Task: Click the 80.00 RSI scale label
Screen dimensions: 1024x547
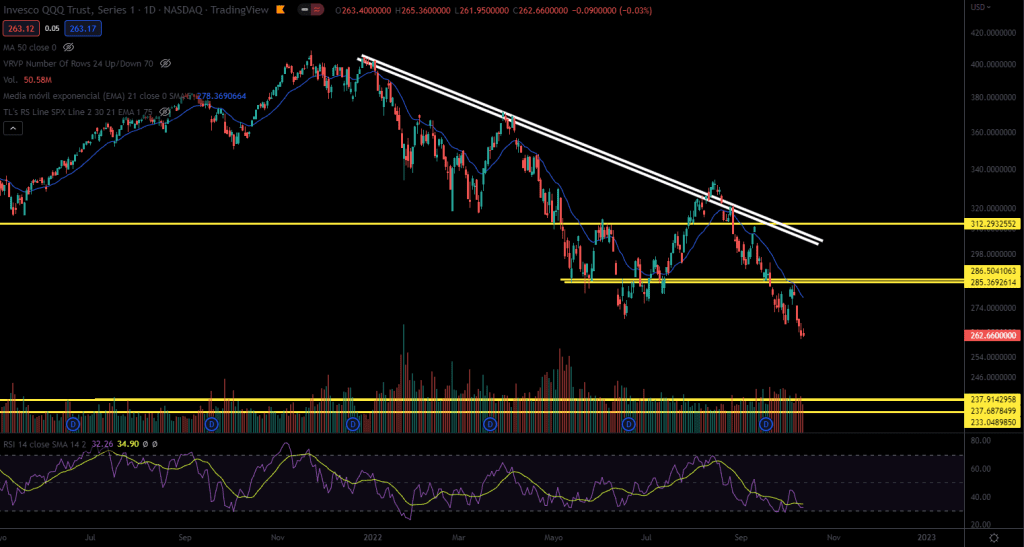Action: [982, 441]
